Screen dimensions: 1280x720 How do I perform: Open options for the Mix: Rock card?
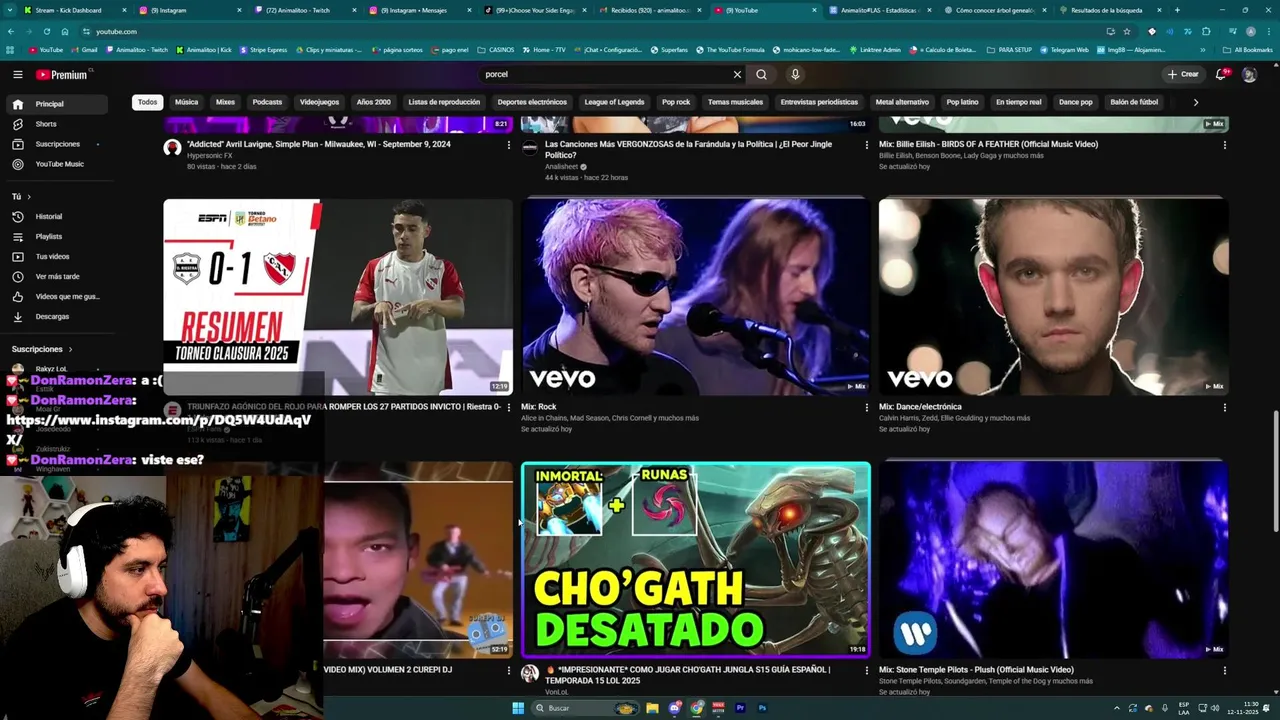(x=866, y=408)
